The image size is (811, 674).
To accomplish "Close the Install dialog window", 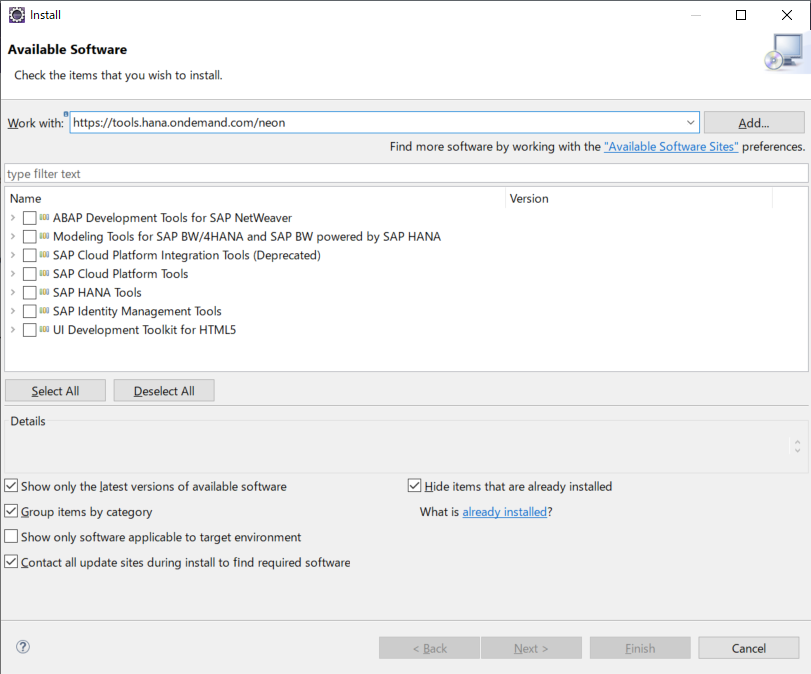I will (x=787, y=15).
